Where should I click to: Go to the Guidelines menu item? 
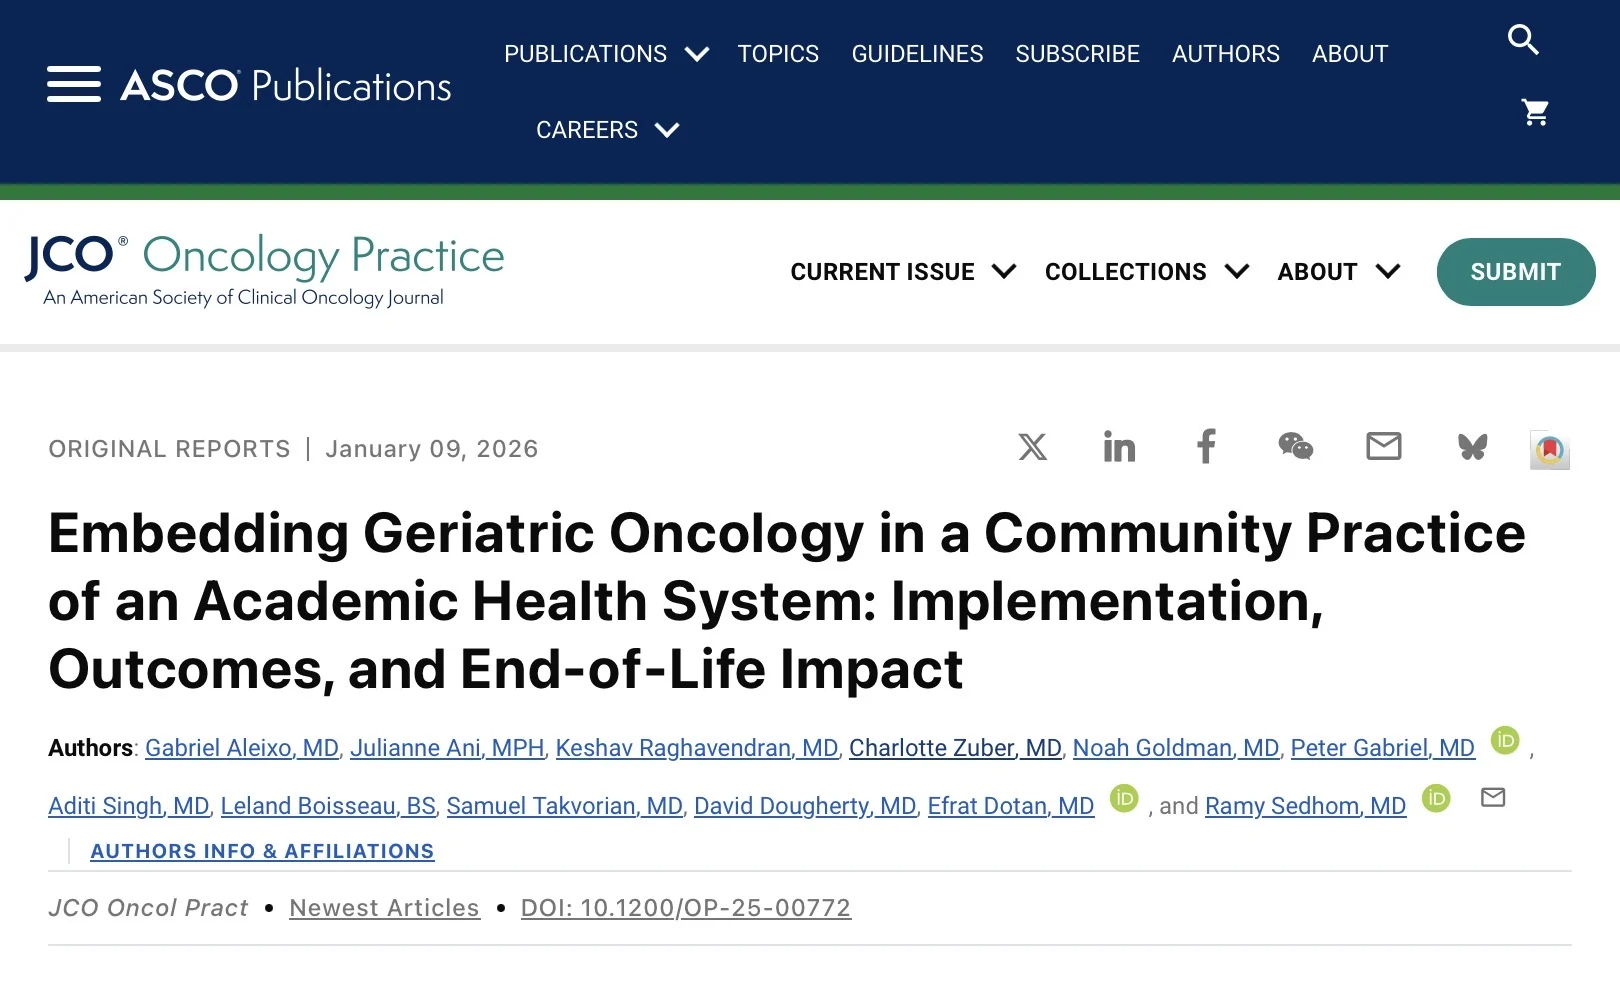tap(917, 54)
